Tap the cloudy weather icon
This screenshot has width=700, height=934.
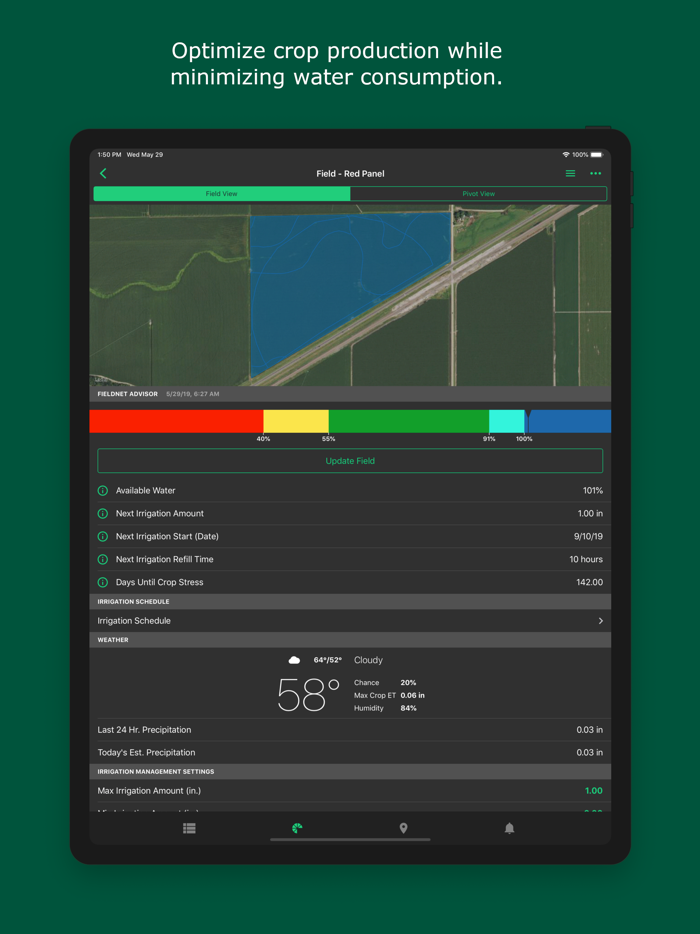294,660
